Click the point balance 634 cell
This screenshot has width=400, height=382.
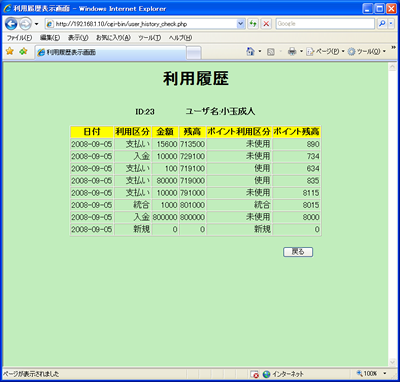(297, 168)
